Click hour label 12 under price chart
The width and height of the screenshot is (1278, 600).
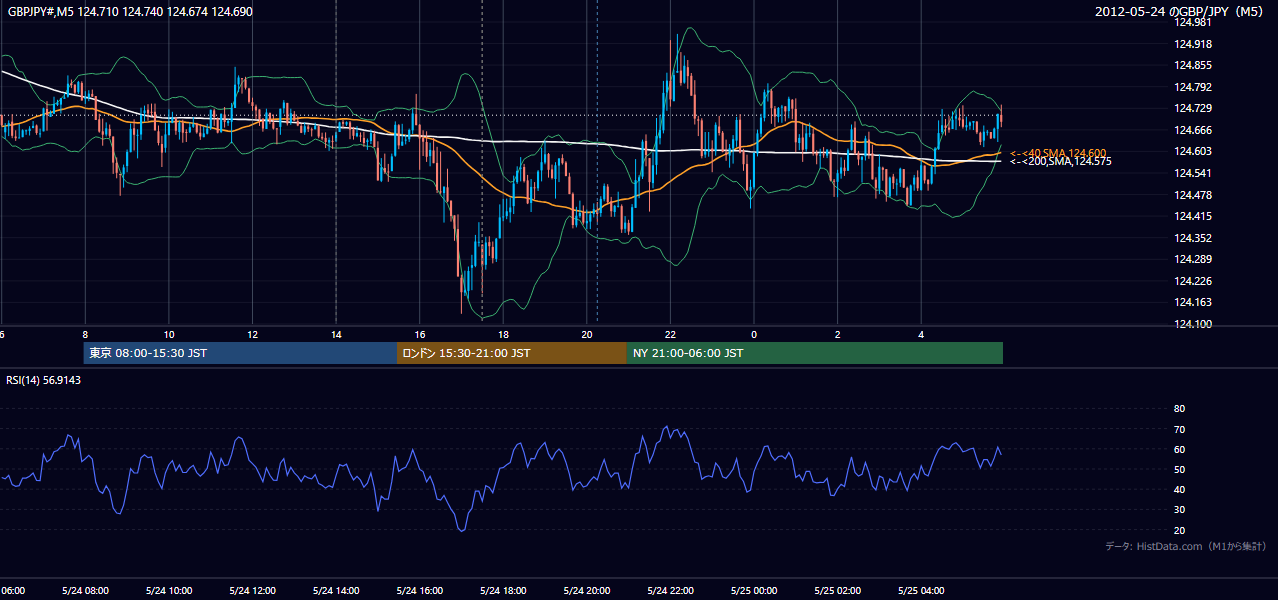(x=252, y=334)
